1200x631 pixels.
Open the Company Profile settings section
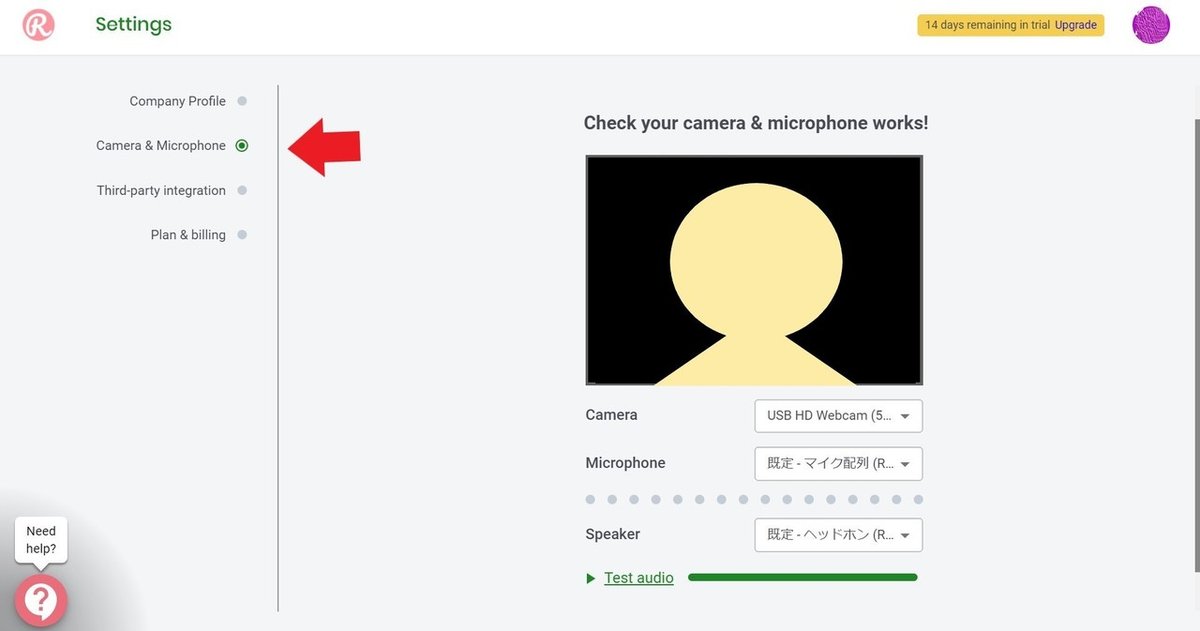(x=177, y=101)
